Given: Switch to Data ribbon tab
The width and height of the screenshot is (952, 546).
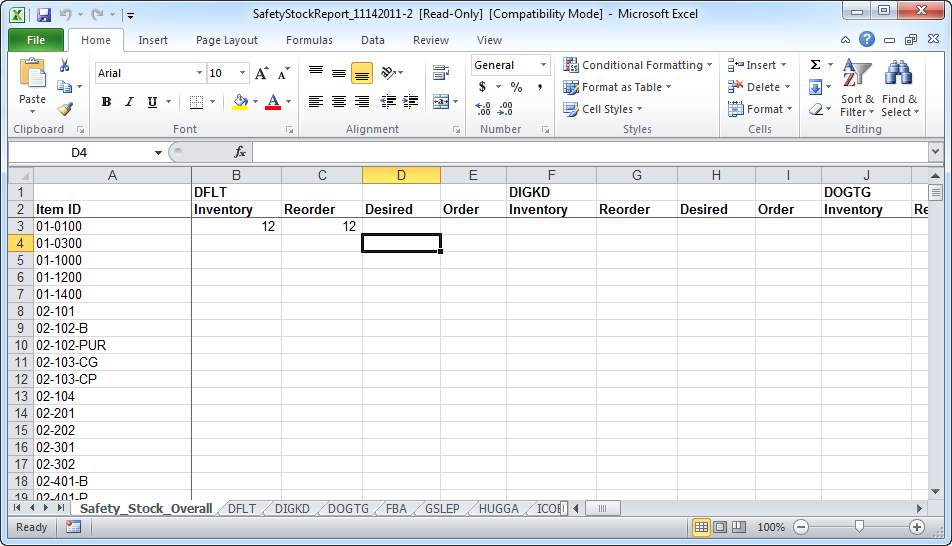Looking at the screenshot, I should [x=373, y=40].
